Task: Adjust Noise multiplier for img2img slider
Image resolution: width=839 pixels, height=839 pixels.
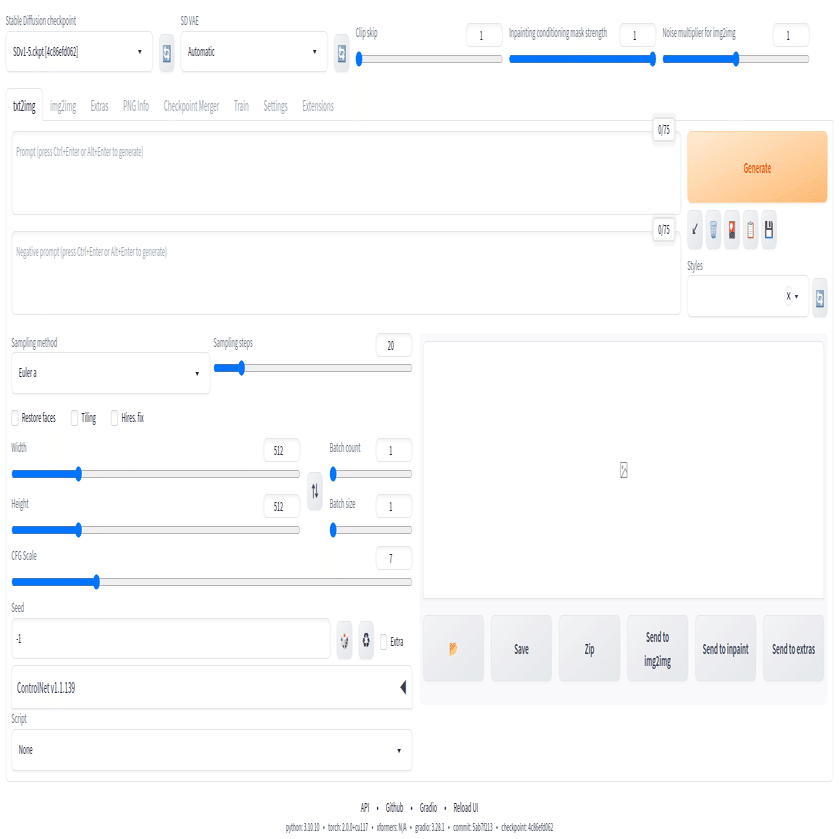Action: point(736,59)
